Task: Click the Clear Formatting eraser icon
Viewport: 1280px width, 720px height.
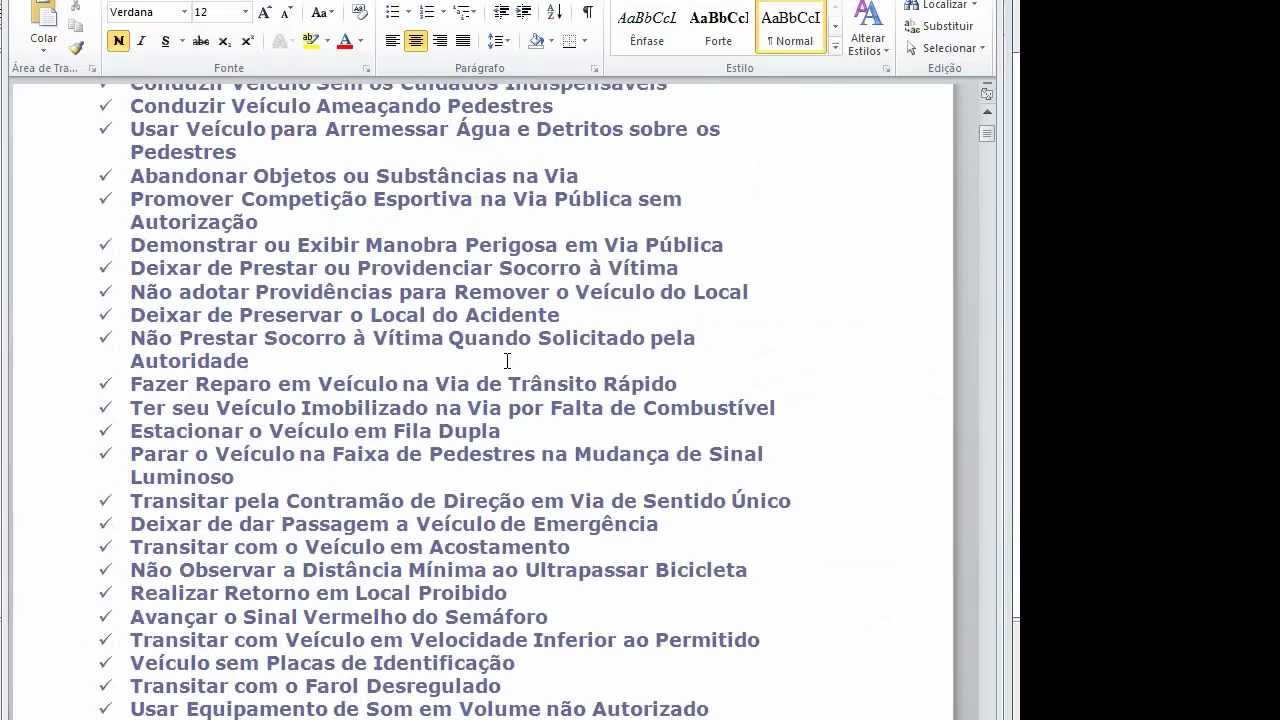Action: point(361,12)
